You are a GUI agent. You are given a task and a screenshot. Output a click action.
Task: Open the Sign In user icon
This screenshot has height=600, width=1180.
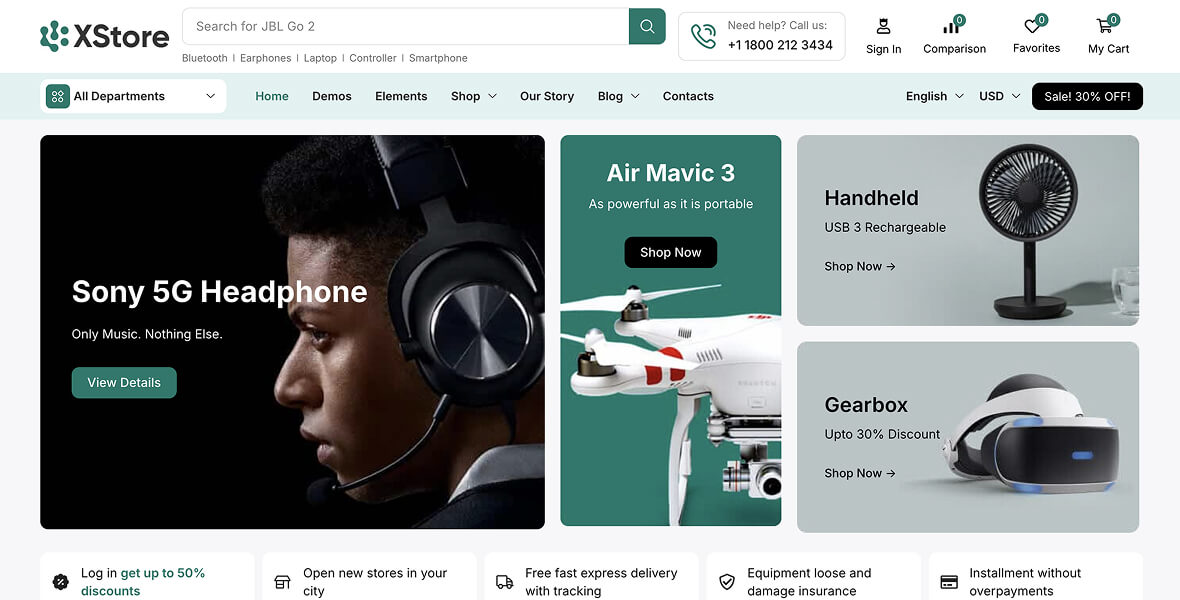point(883,26)
